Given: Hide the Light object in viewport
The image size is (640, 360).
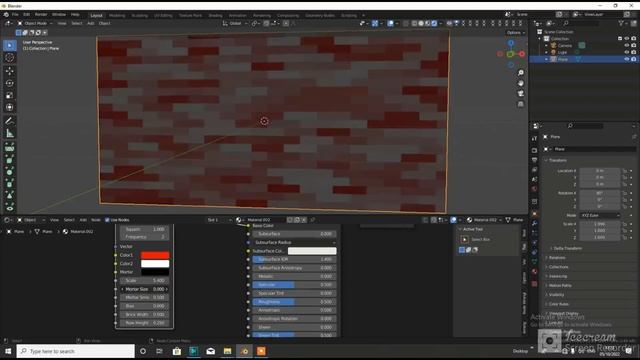Looking at the screenshot, I should 627,52.
